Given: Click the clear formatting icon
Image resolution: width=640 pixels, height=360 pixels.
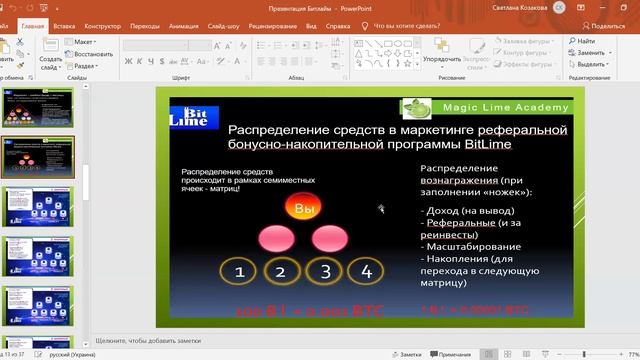Looking at the screenshot, I should pyautogui.click(x=243, y=46).
